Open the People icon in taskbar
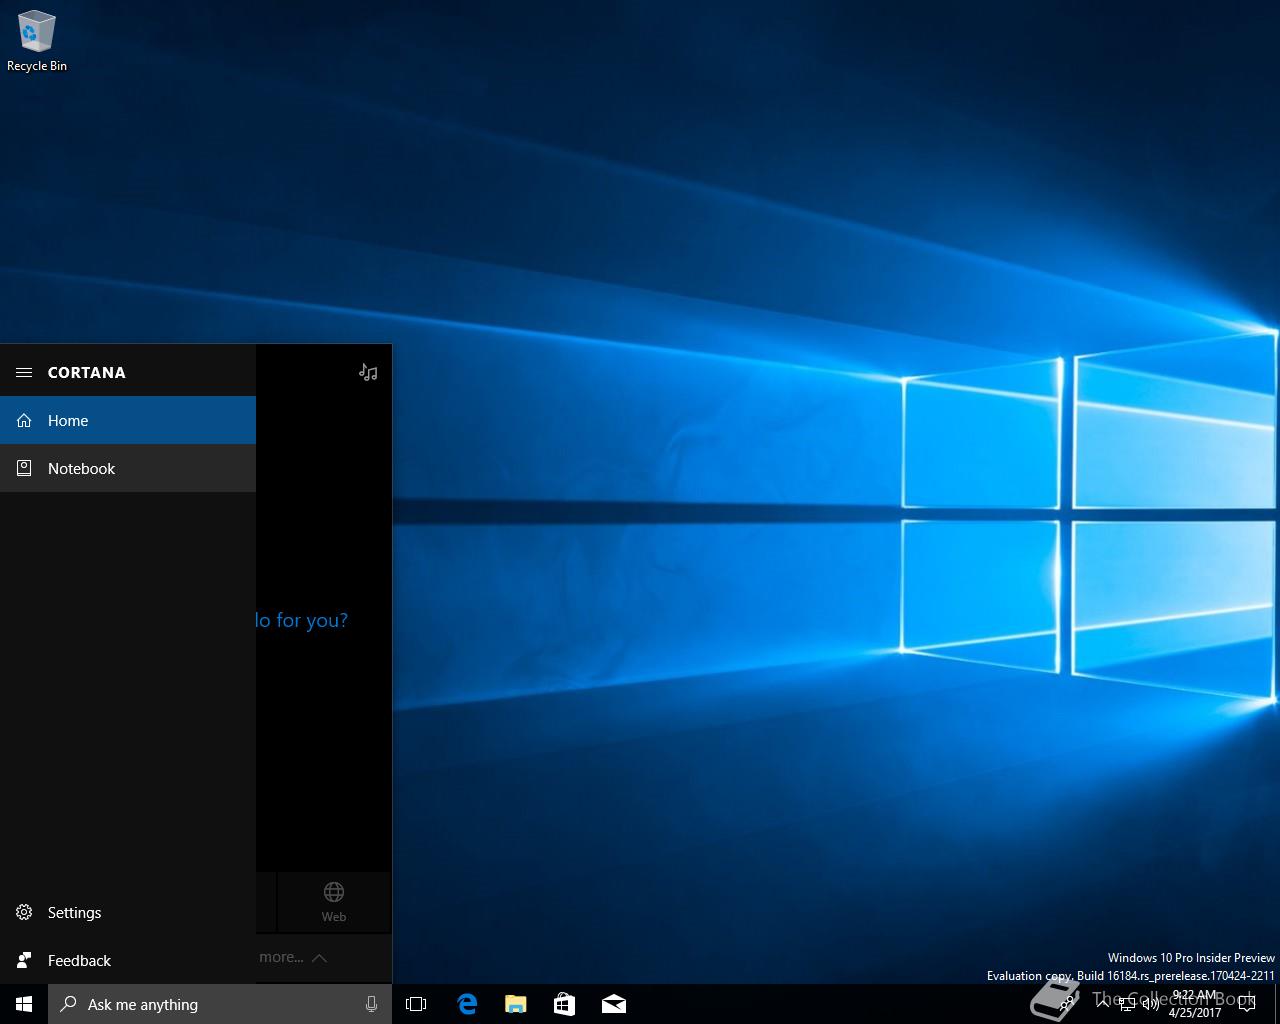1280x1024 pixels. pyautogui.click(x=1067, y=1004)
